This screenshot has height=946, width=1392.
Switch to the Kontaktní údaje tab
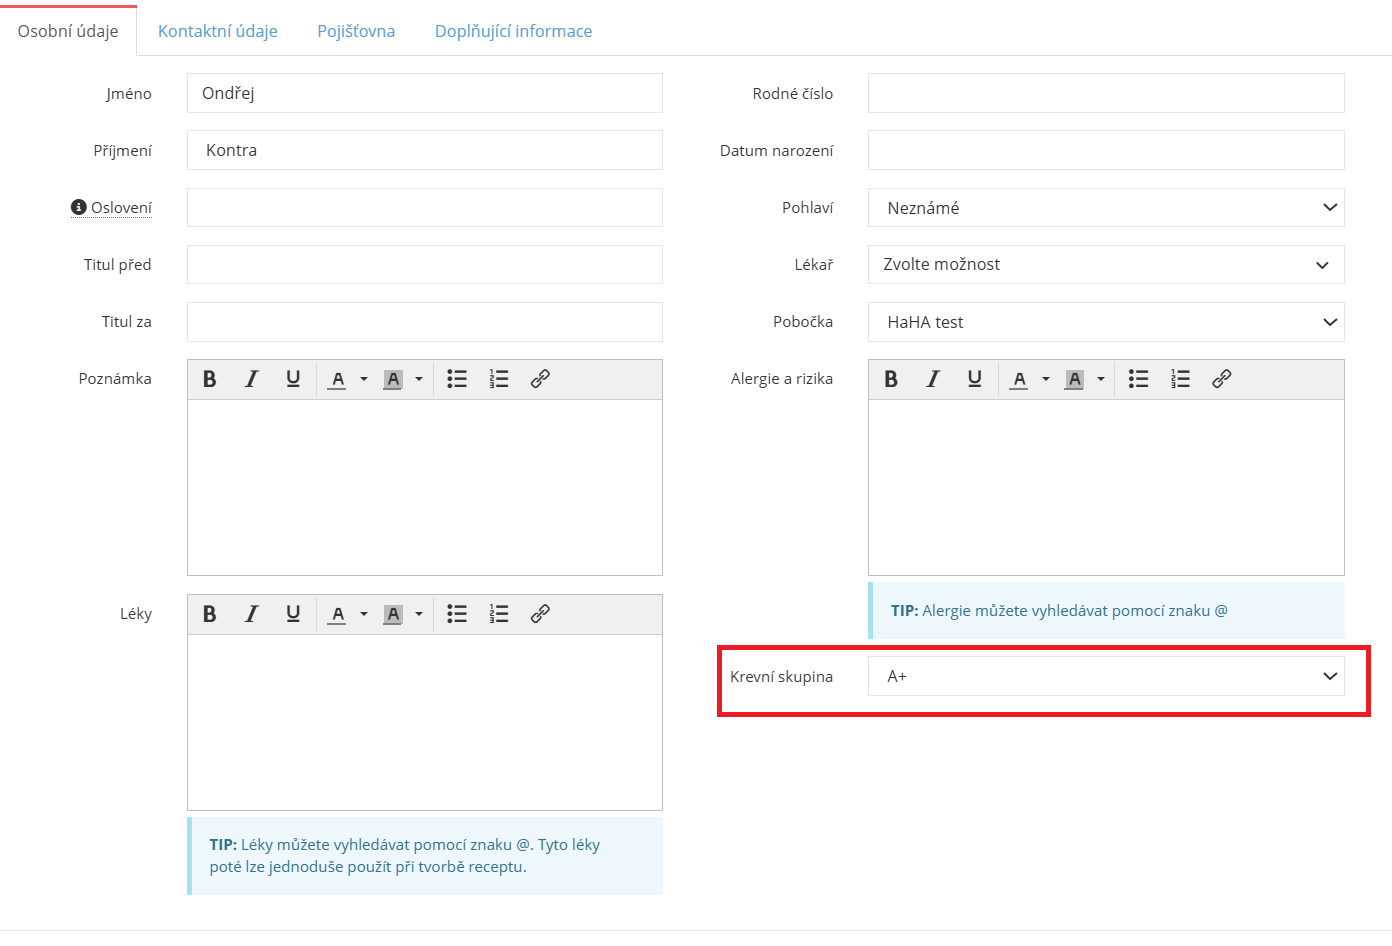pyautogui.click(x=218, y=31)
